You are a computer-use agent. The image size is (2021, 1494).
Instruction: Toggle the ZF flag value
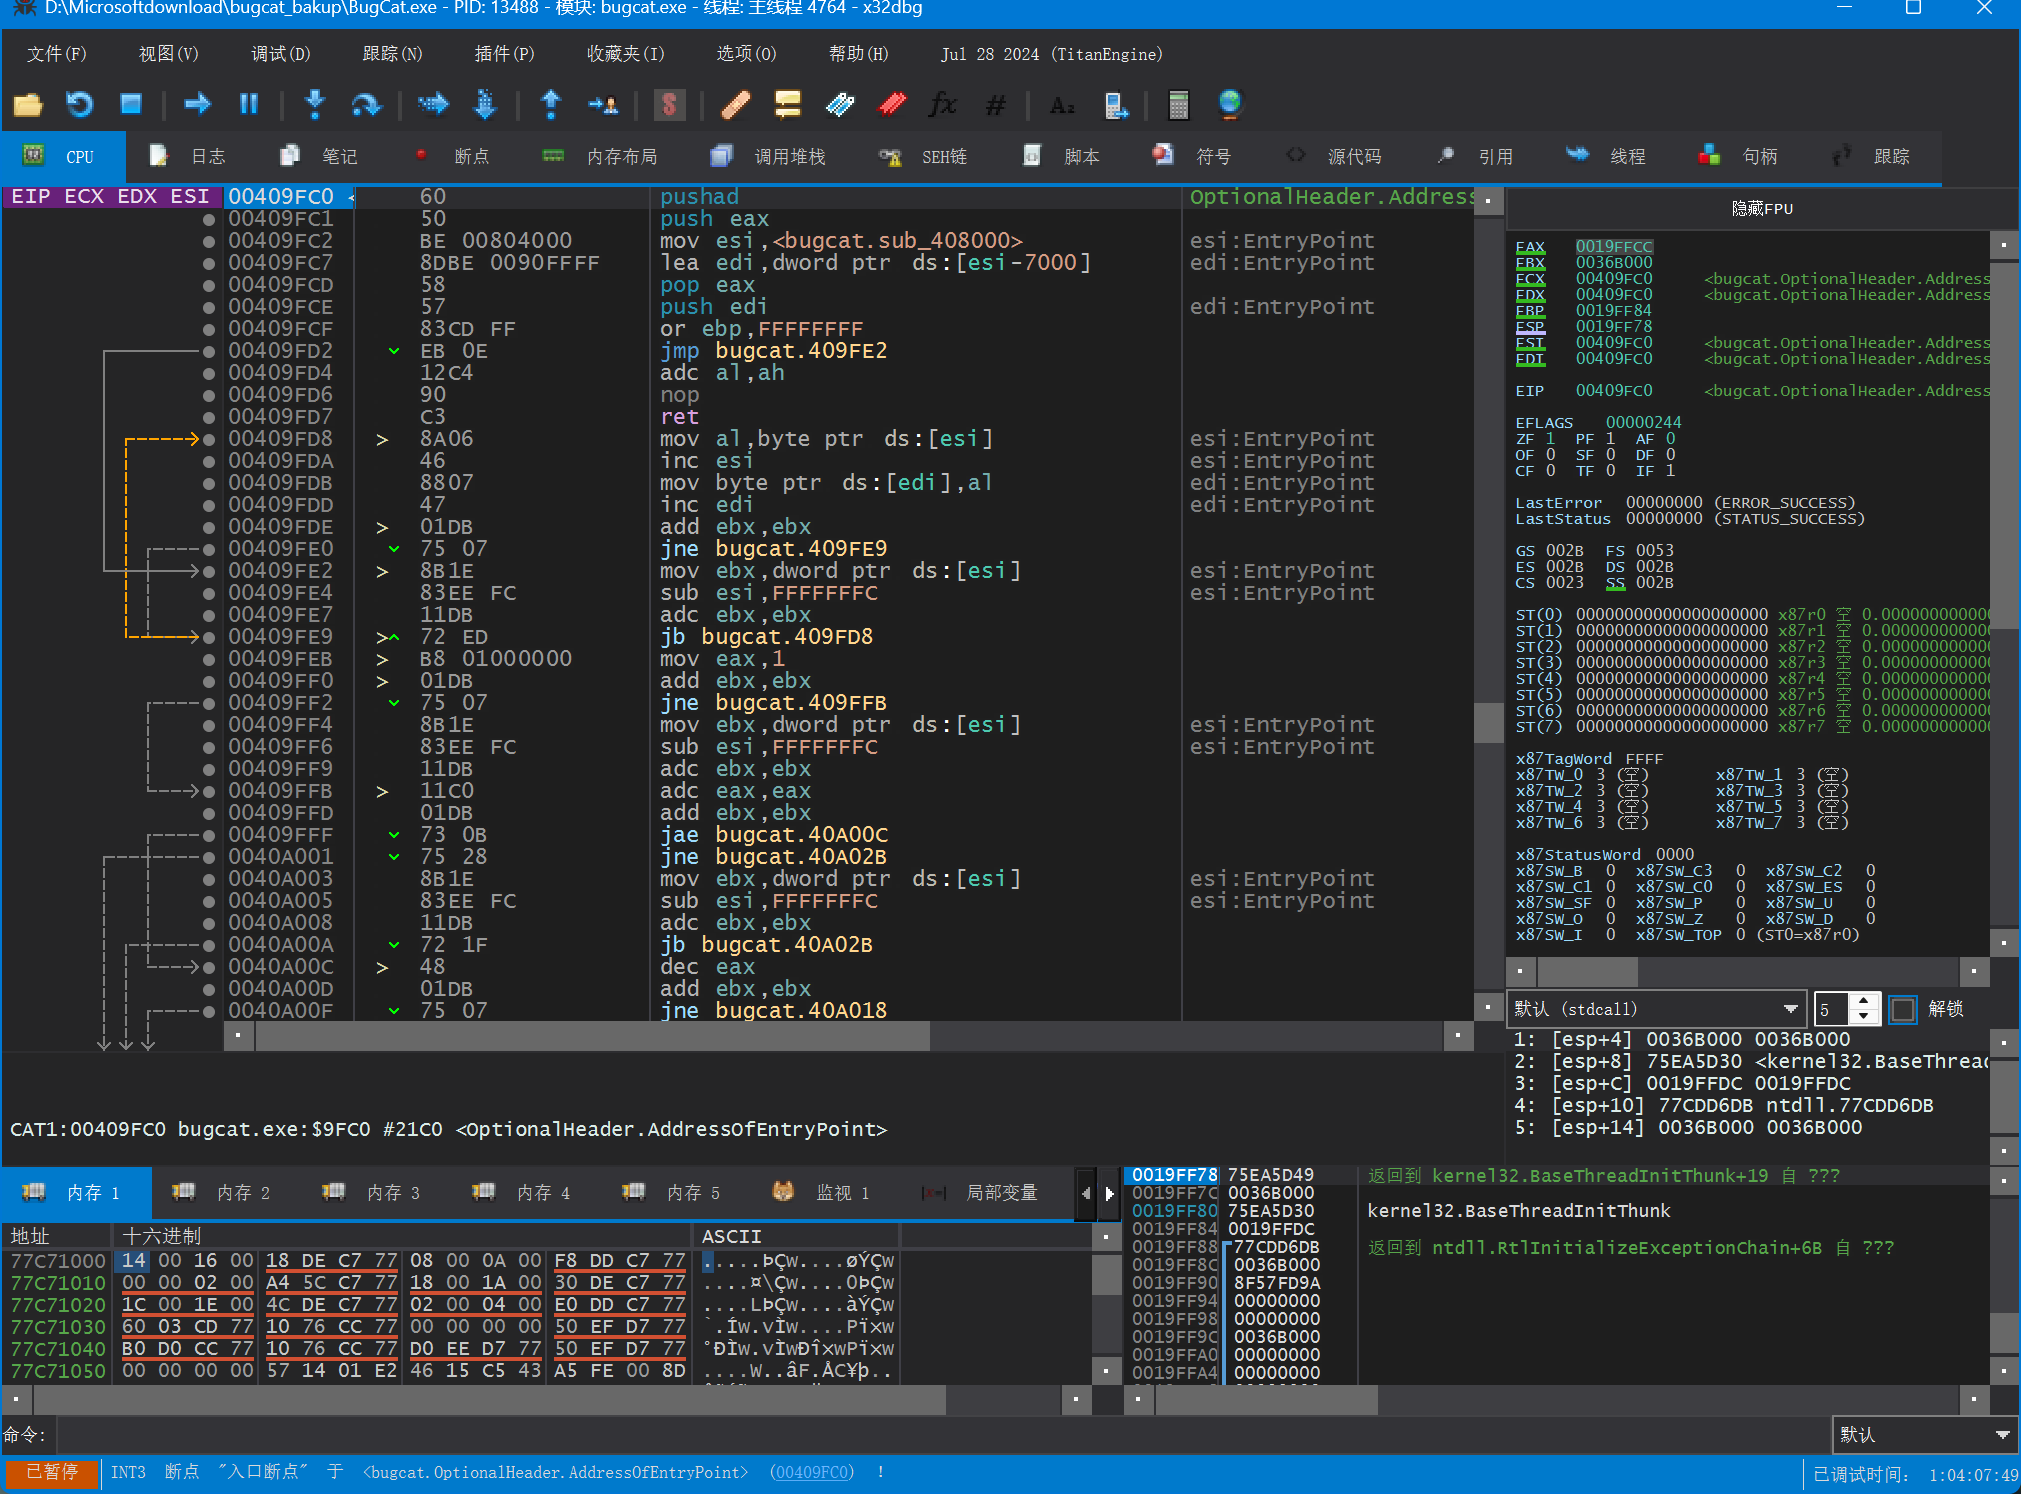tap(1550, 439)
